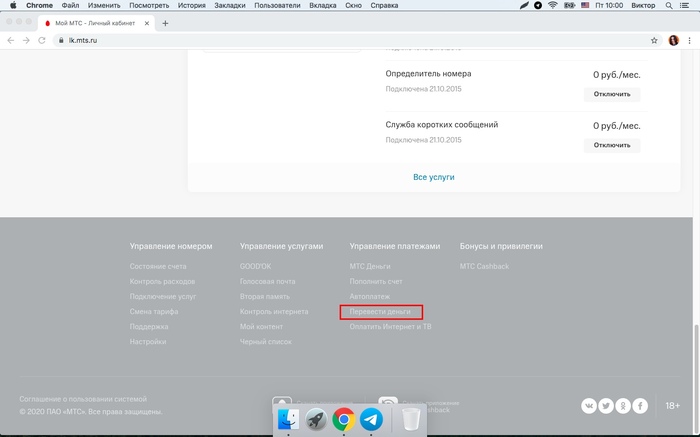Click the VK social network icon in footer
Image resolution: width=700 pixels, height=437 pixels.
click(x=590, y=406)
